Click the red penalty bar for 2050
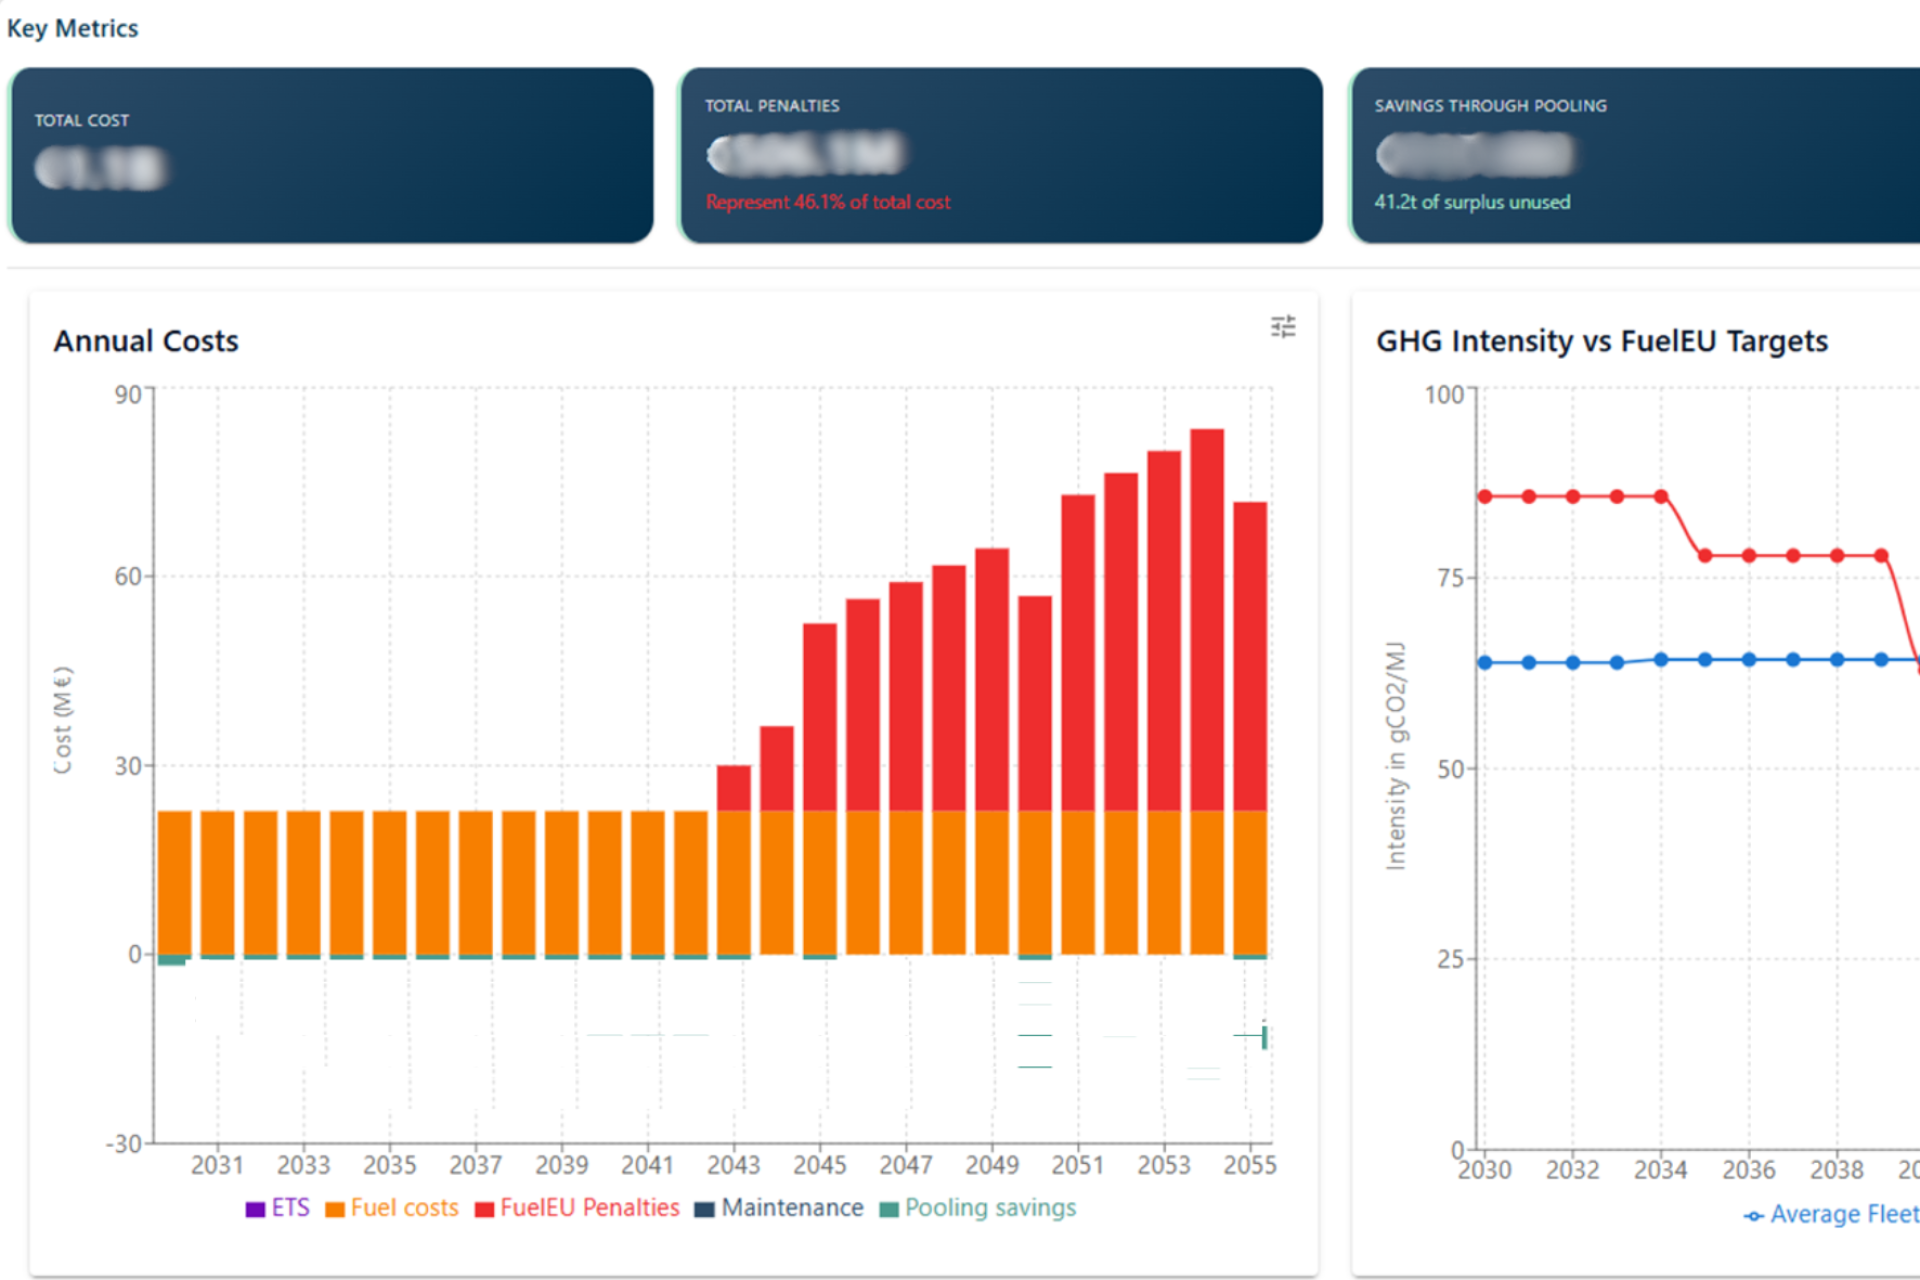Image resolution: width=1920 pixels, height=1280 pixels. [1035, 702]
